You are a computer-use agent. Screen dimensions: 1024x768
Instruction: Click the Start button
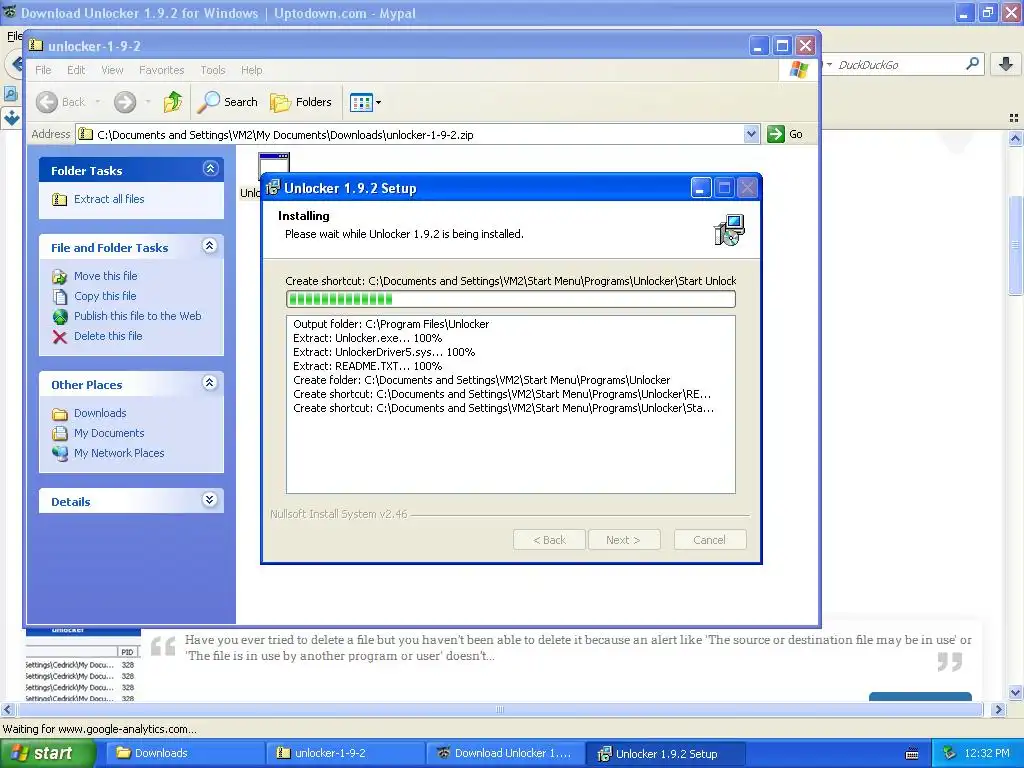point(47,753)
